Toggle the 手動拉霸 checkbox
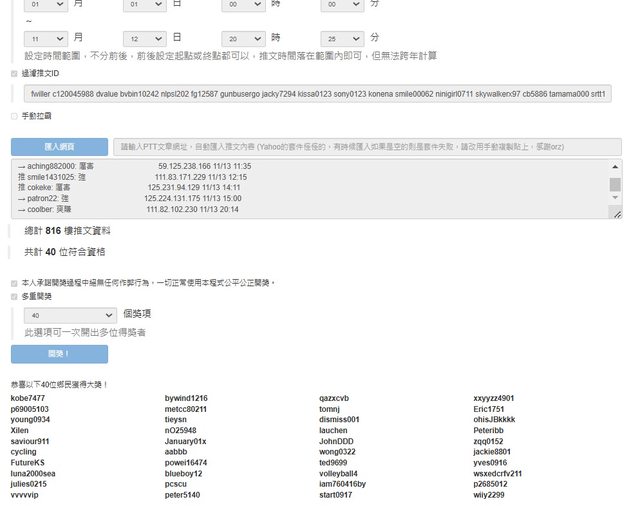This screenshot has width=640, height=506. (14, 117)
